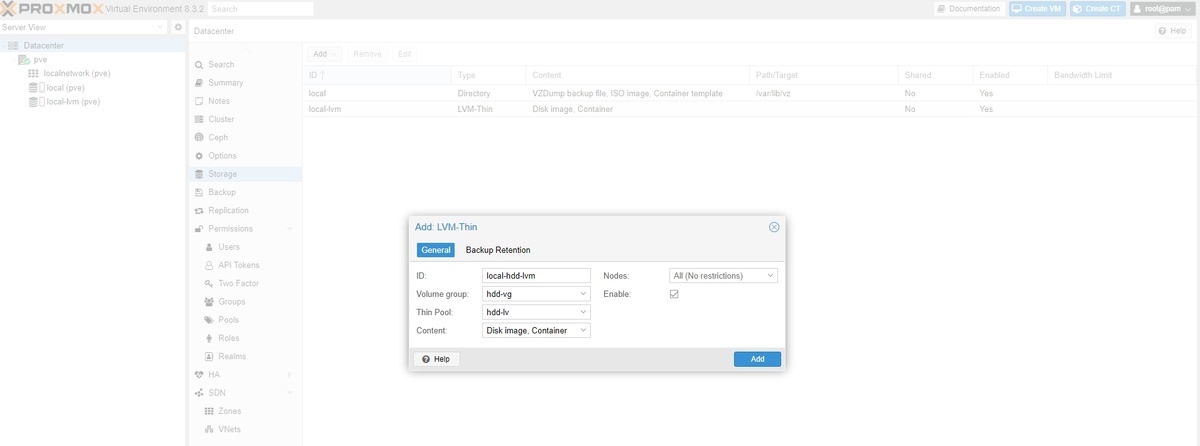Open the Options item in the side menu

(x=222, y=156)
